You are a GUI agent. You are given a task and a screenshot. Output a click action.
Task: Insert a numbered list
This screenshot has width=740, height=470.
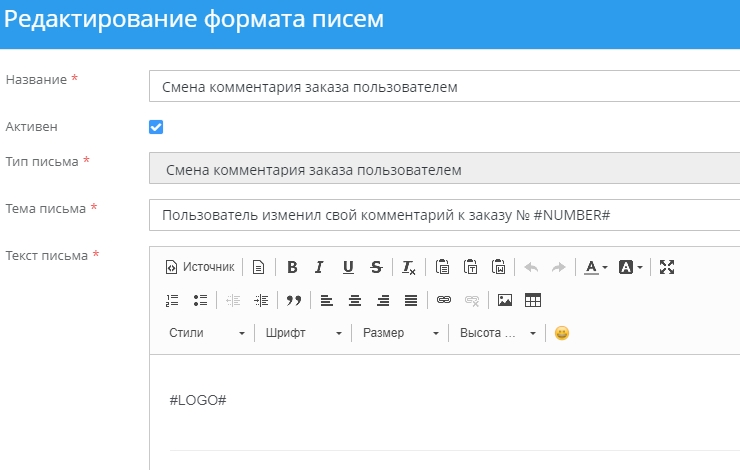click(x=172, y=300)
